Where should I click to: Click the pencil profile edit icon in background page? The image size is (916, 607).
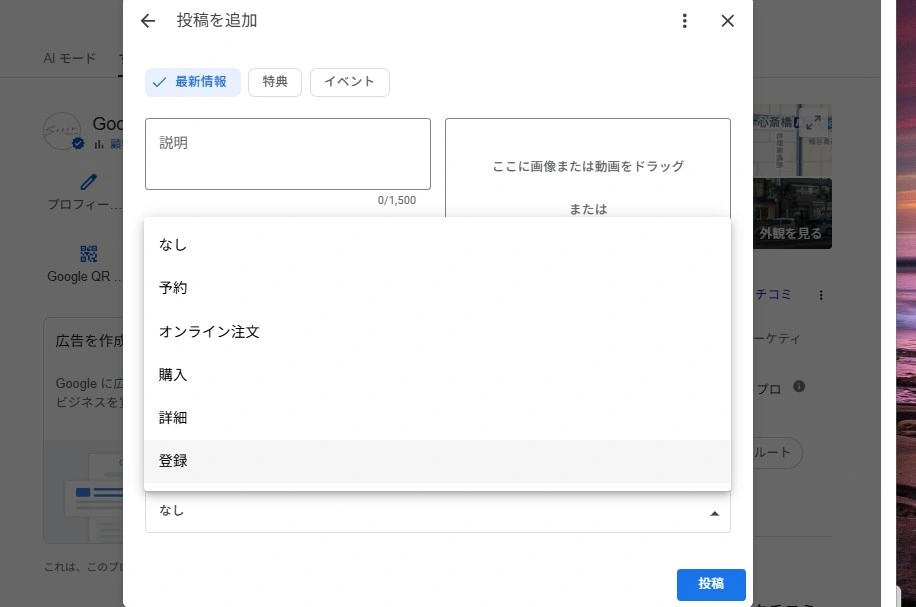tap(88, 182)
